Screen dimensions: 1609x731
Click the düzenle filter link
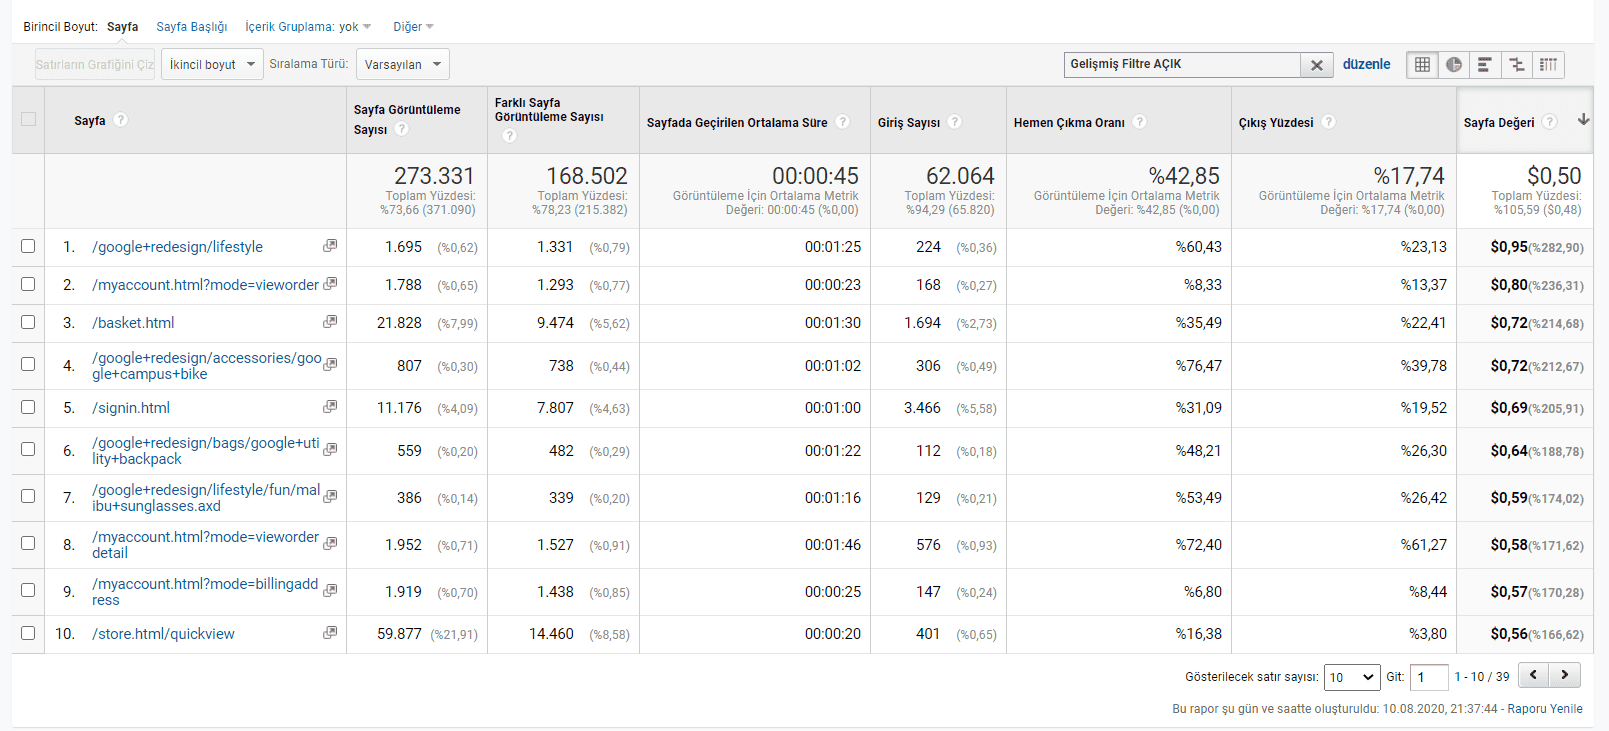(x=1366, y=64)
